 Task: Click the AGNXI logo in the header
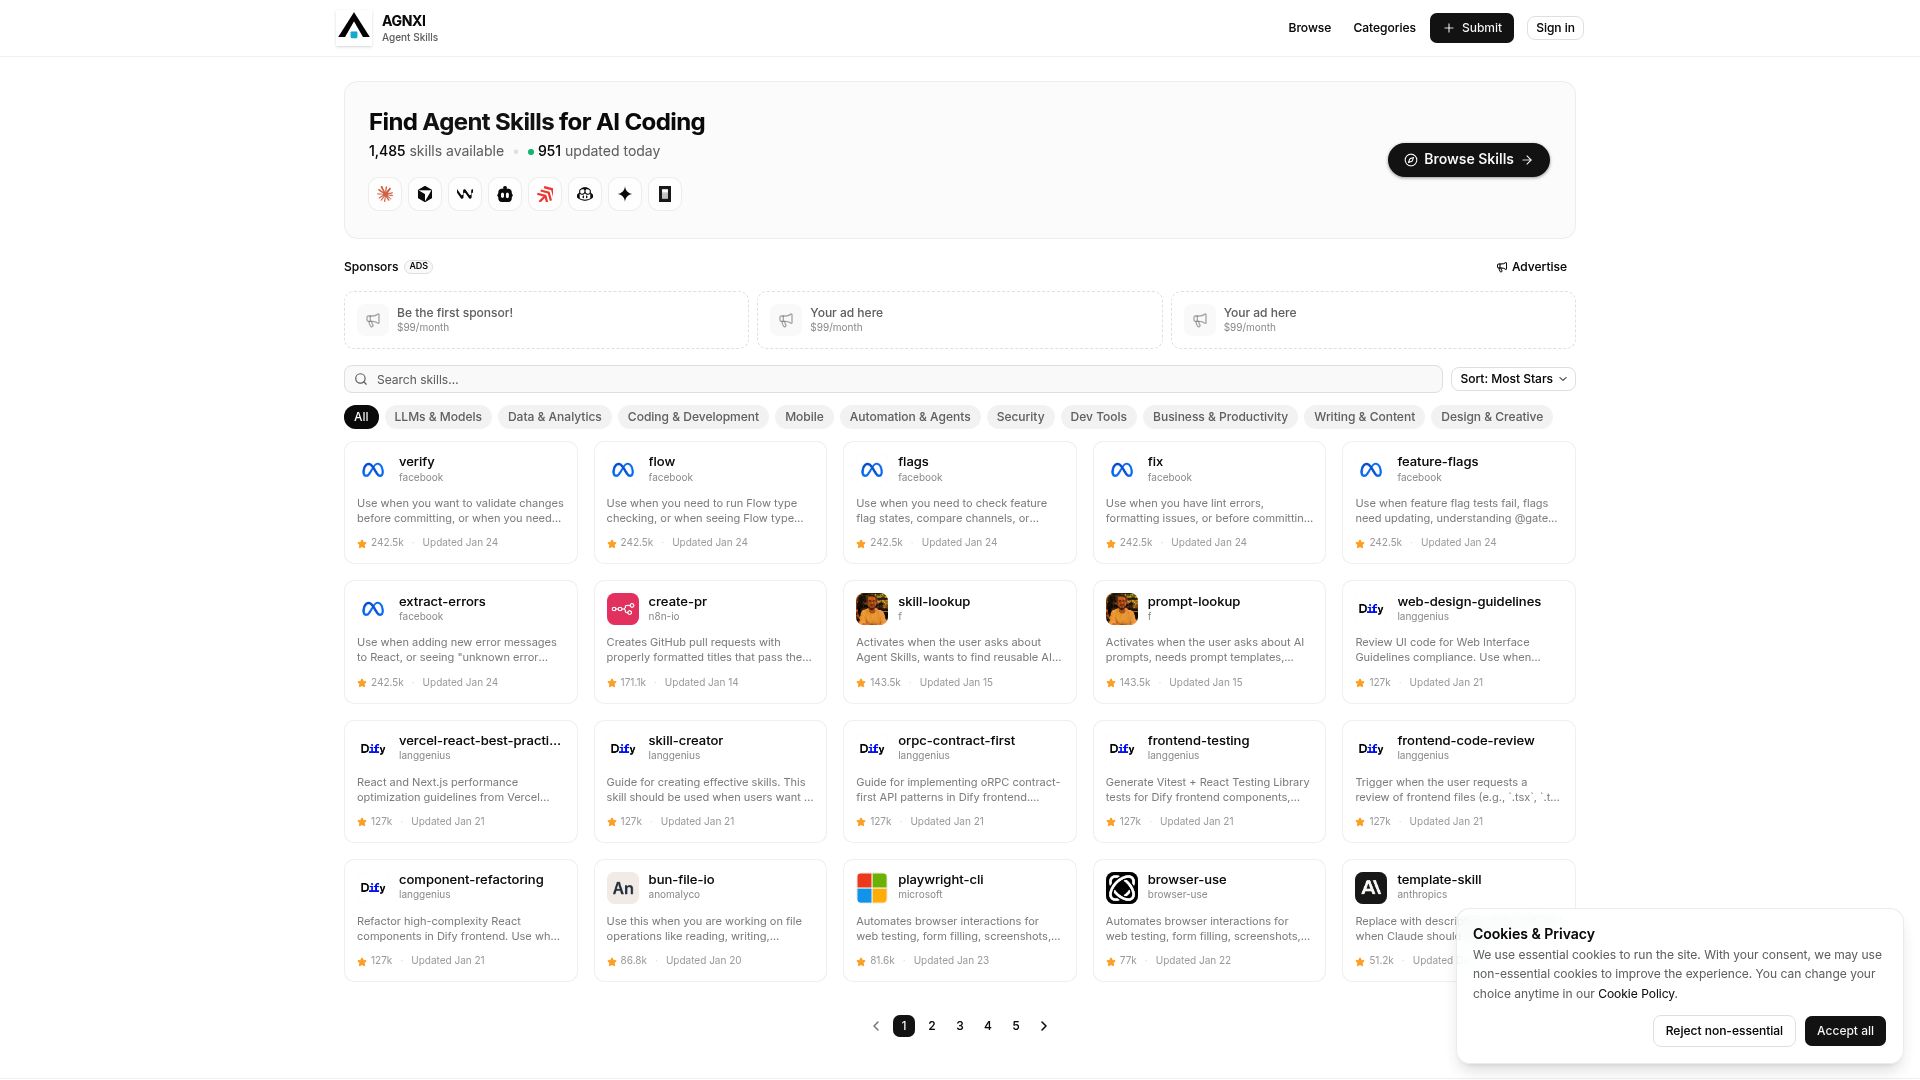(386, 27)
